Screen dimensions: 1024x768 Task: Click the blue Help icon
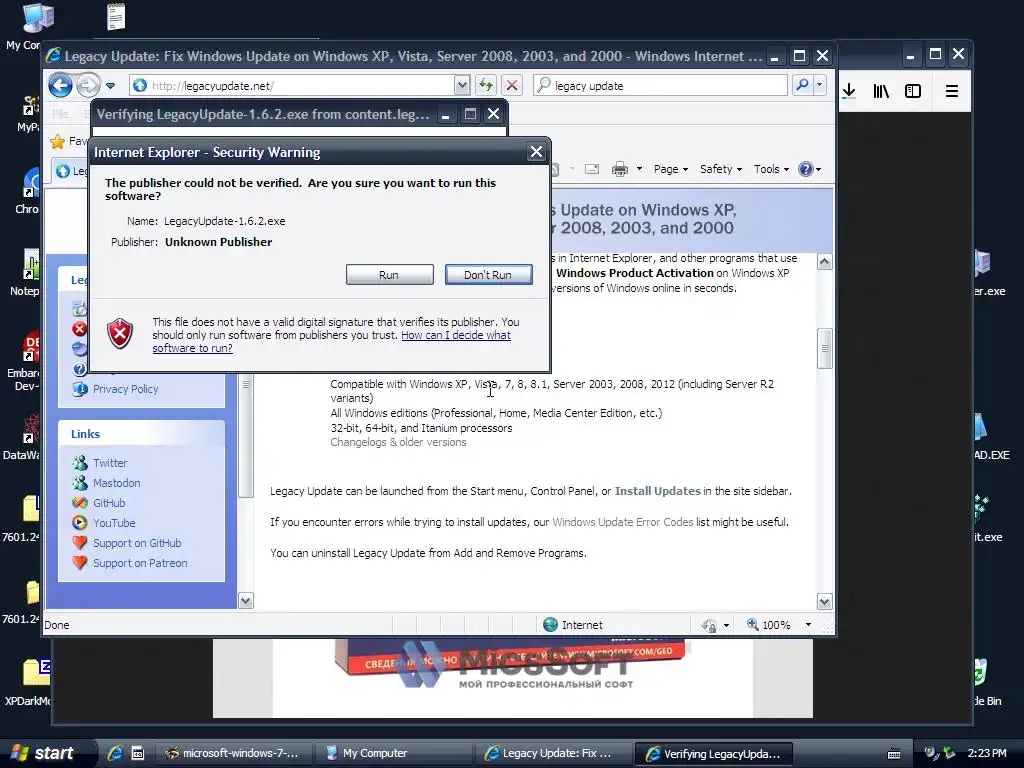tap(806, 169)
